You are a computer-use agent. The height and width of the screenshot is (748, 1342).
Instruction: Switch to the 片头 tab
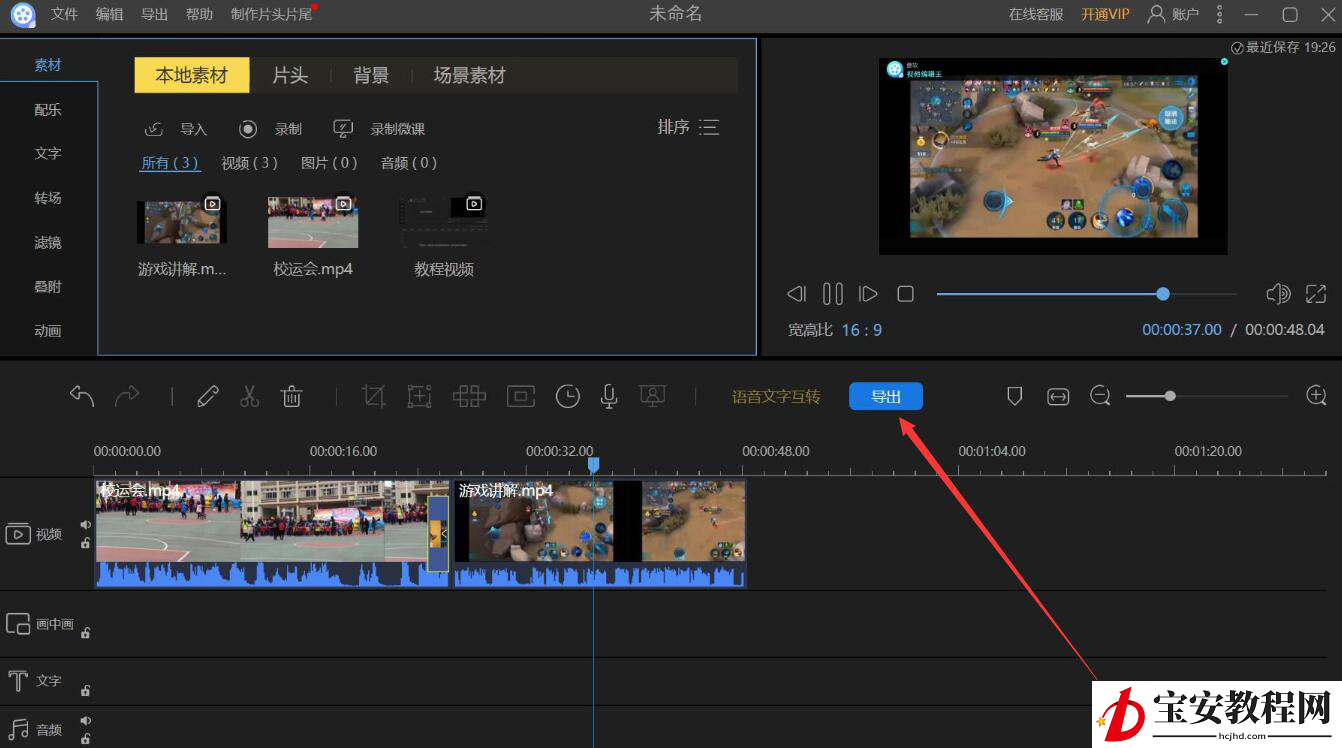(290, 75)
